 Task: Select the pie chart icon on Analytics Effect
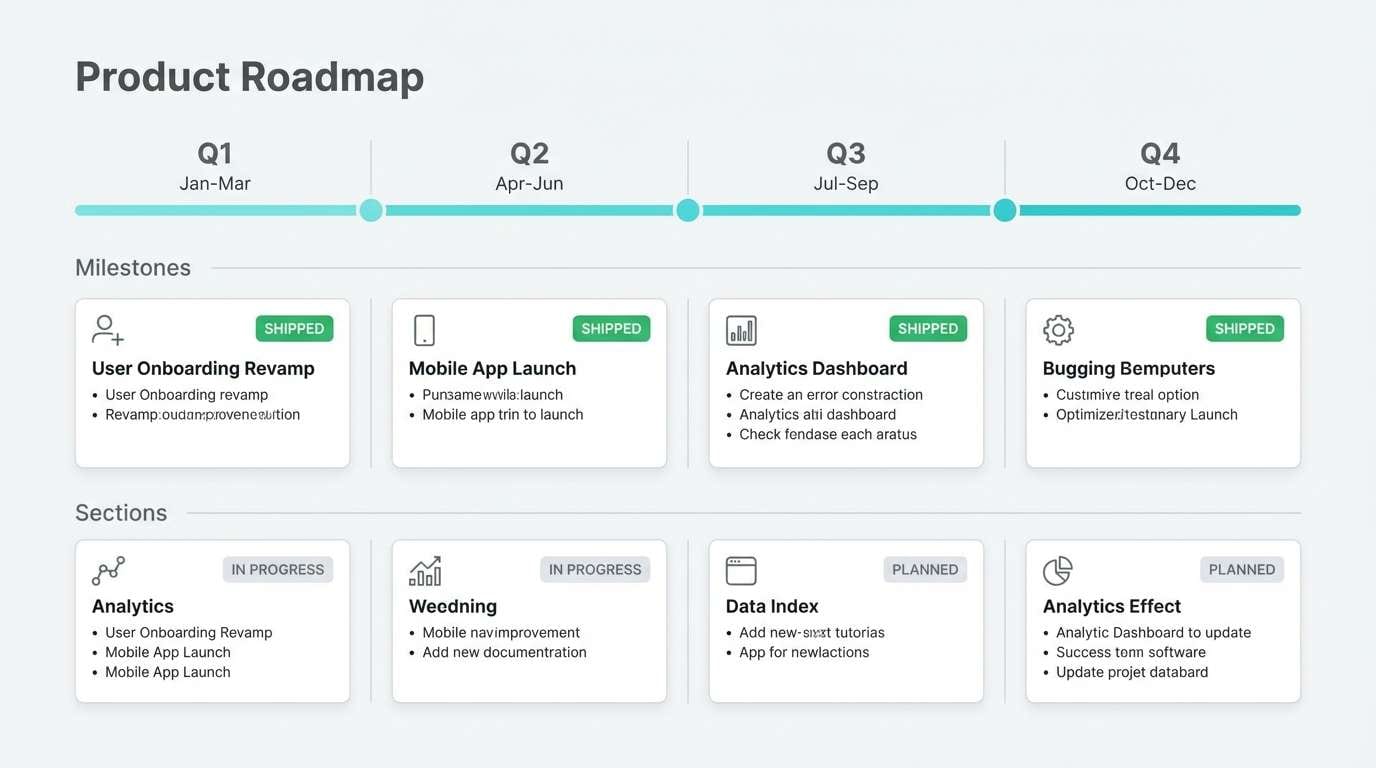pos(1057,570)
